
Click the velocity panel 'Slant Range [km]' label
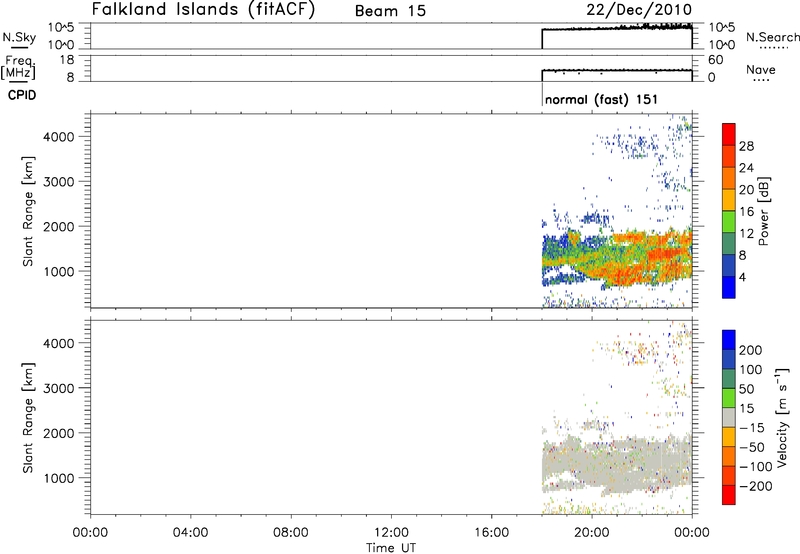[x=28, y=418]
